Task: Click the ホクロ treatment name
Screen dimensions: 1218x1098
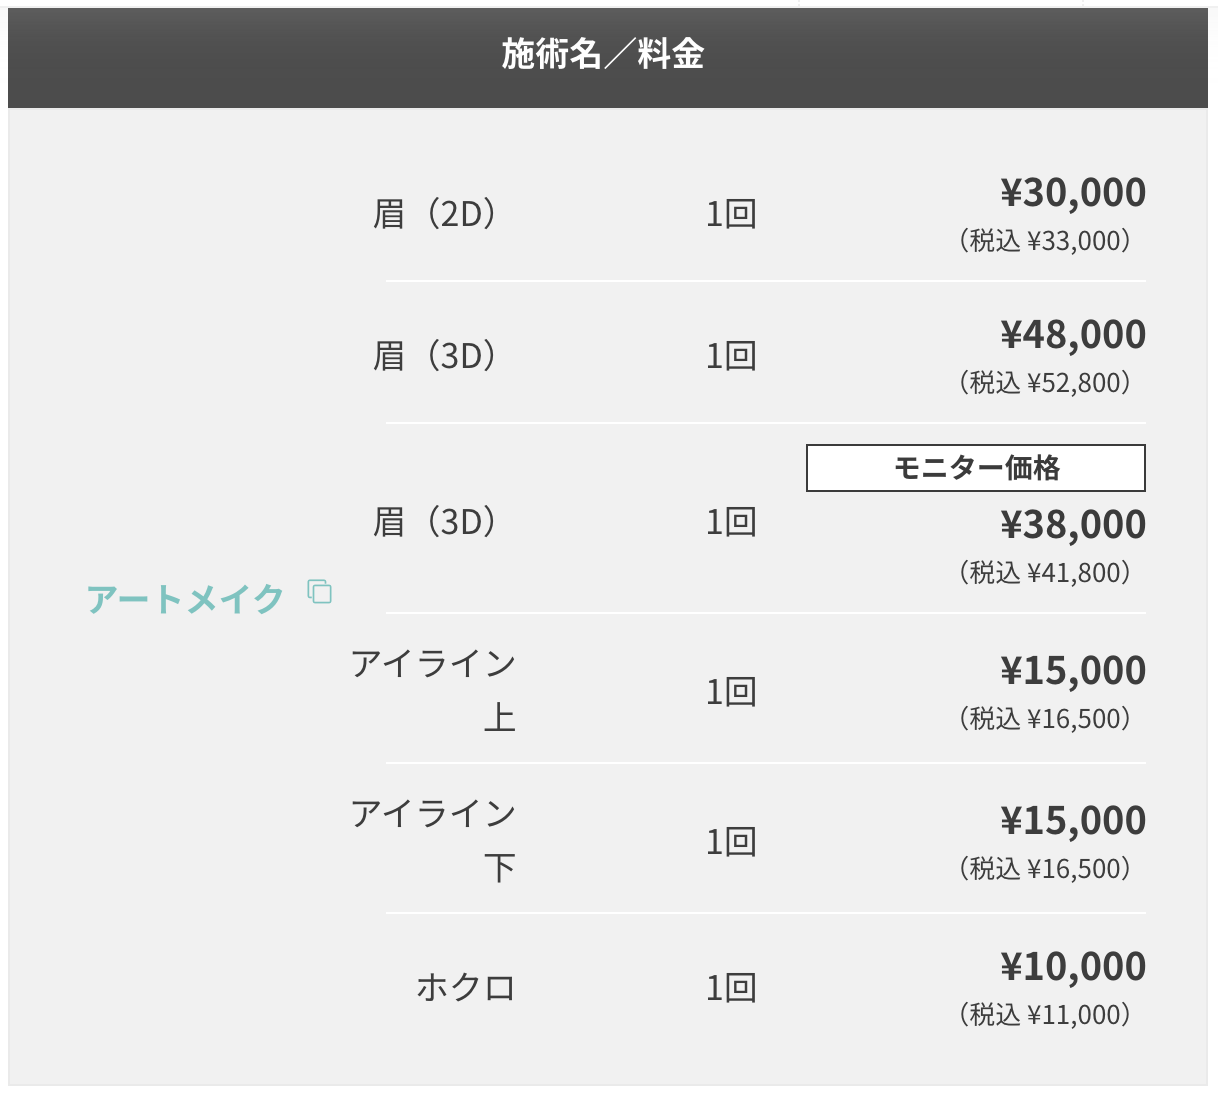Action: coord(466,988)
